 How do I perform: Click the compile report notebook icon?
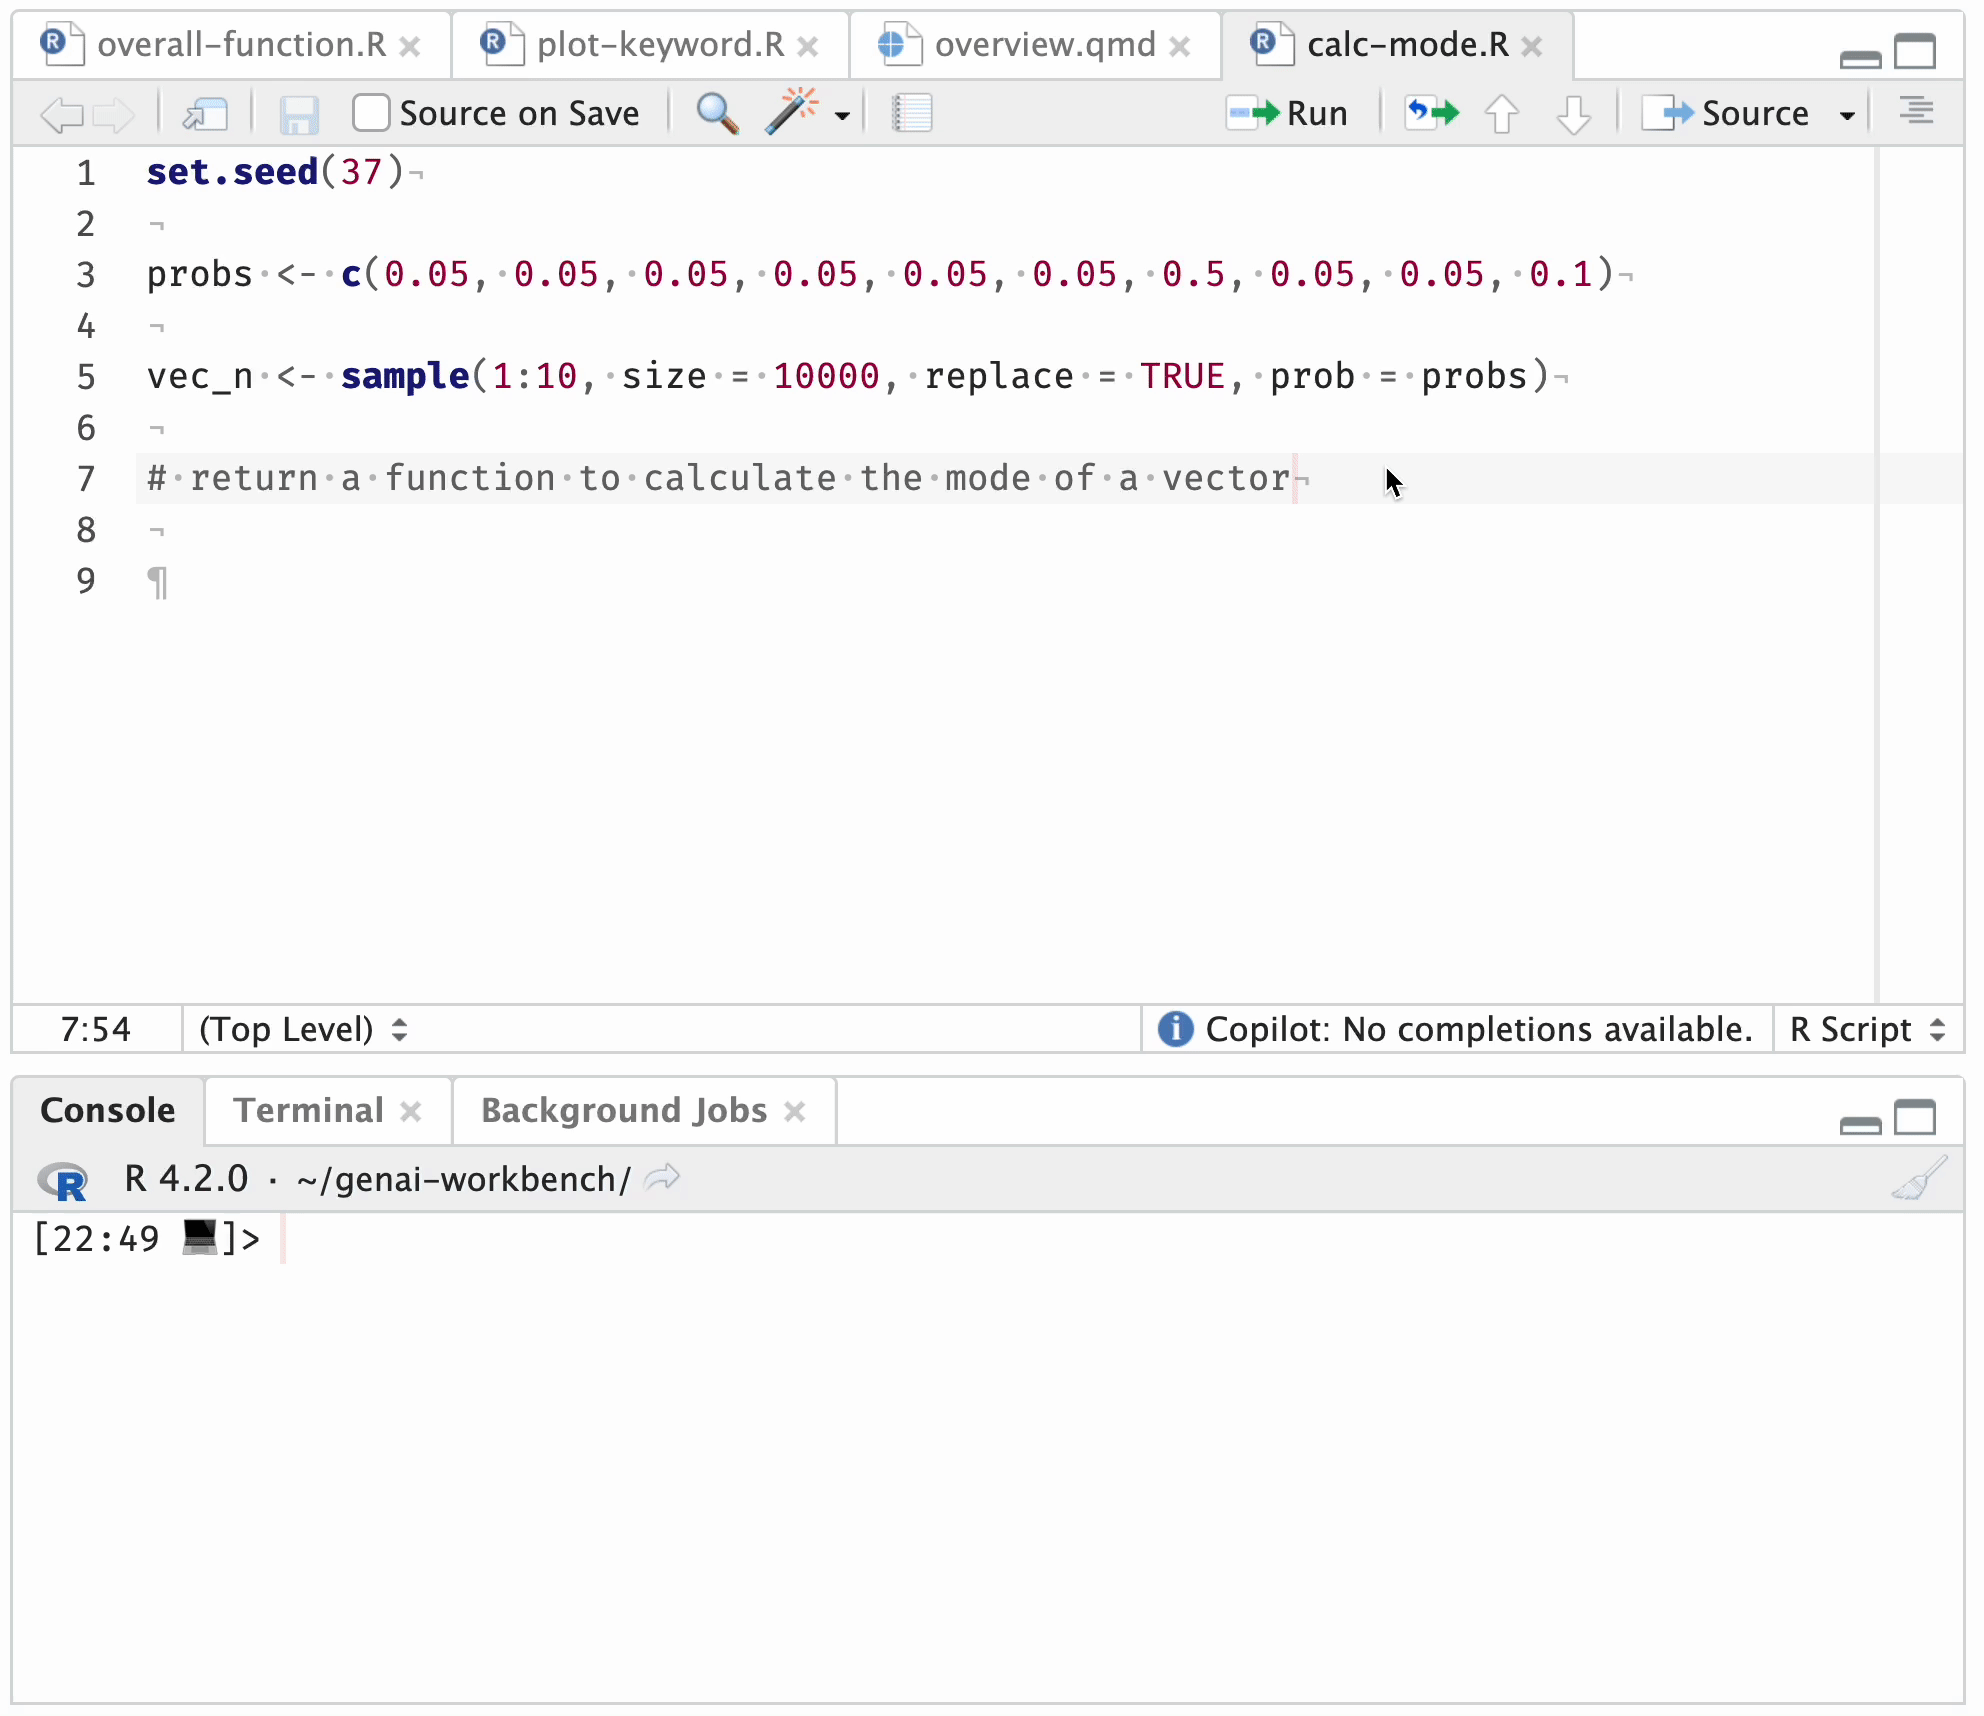(910, 113)
